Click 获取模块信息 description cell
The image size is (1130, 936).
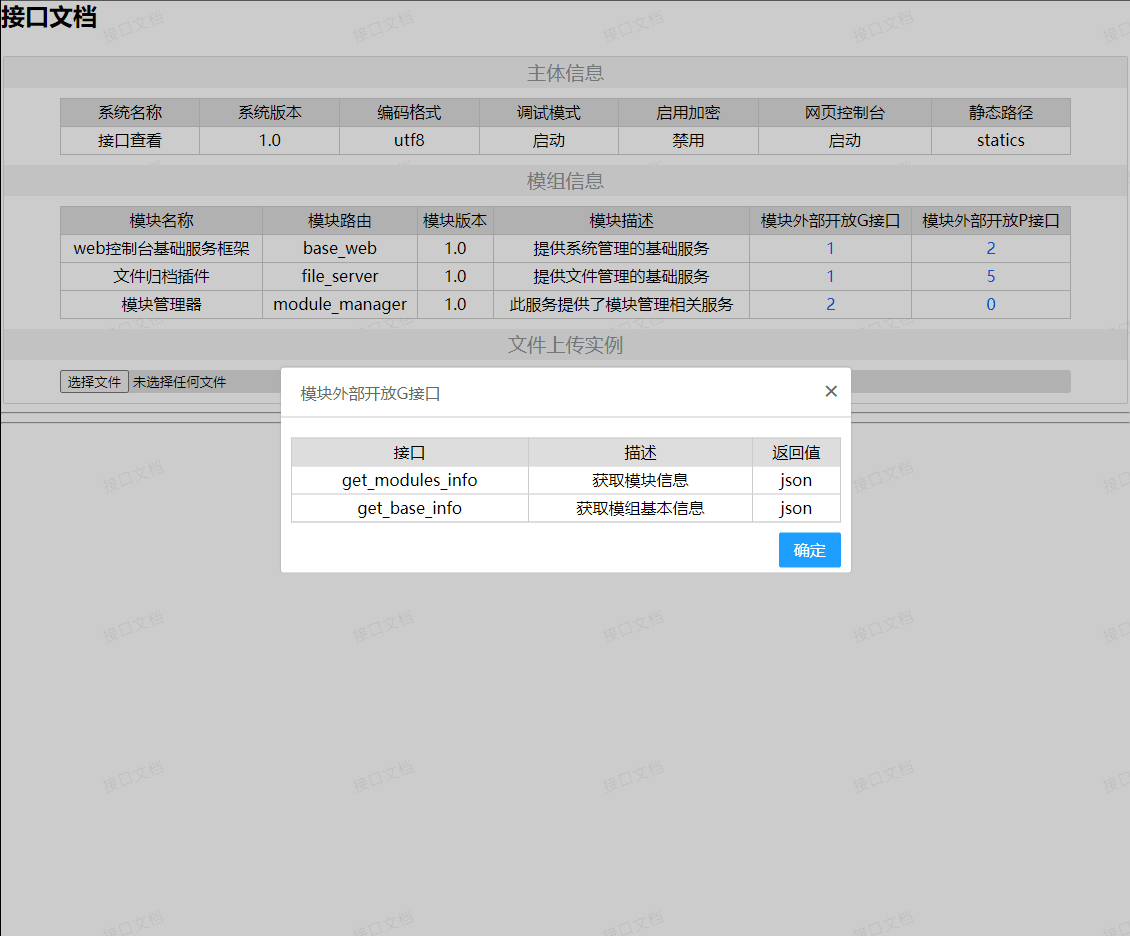[x=640, y=481]
